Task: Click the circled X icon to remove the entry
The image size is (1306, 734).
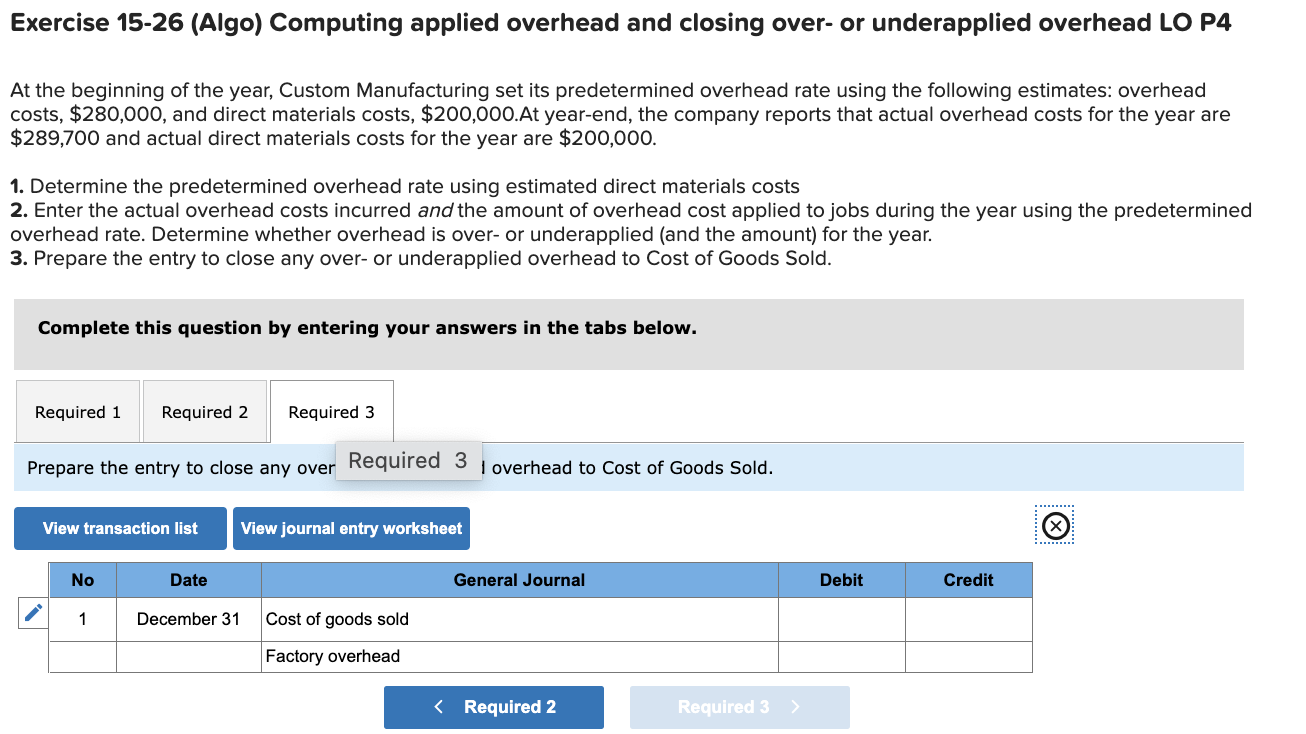Action: pyautogui.click(x=1054, y=525)
